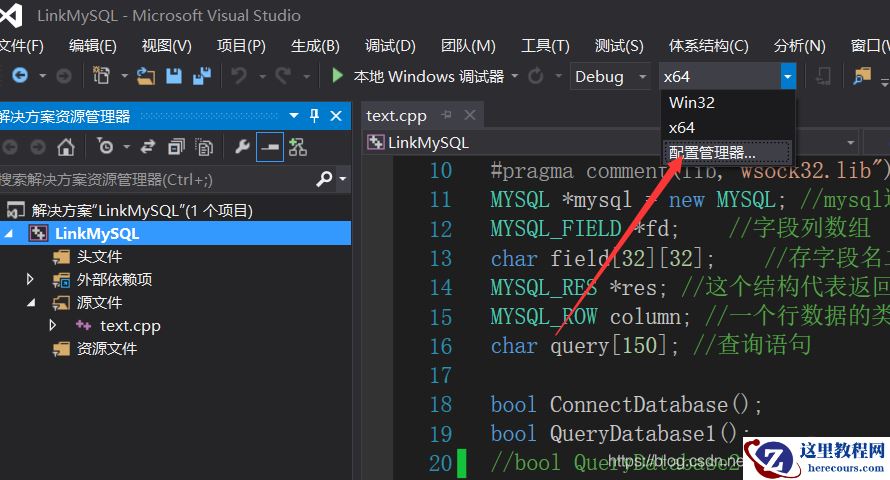This screenshot has width=890, height=480.
Task: Click the Solution Explorer search box
Action: click(x=155, y=179)
